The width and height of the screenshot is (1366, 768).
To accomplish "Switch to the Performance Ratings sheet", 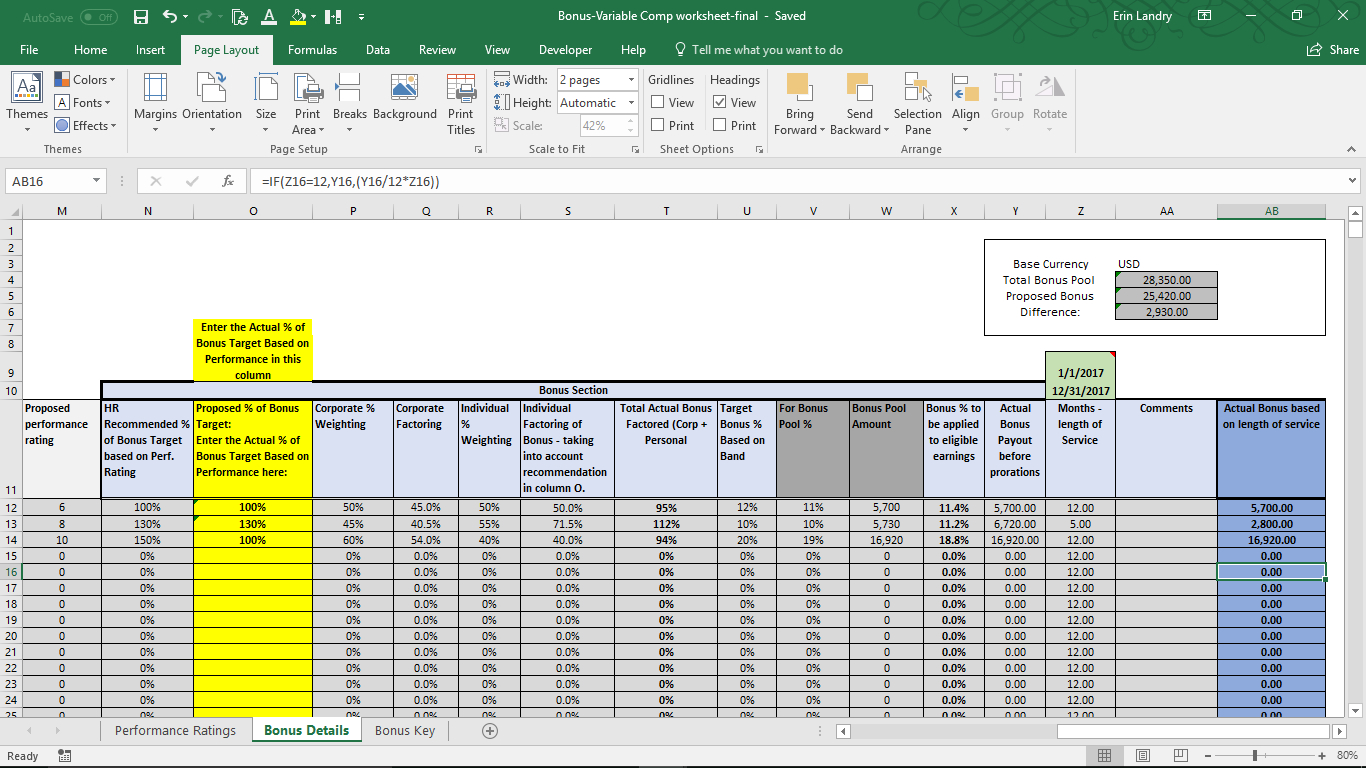I will 175,730.
